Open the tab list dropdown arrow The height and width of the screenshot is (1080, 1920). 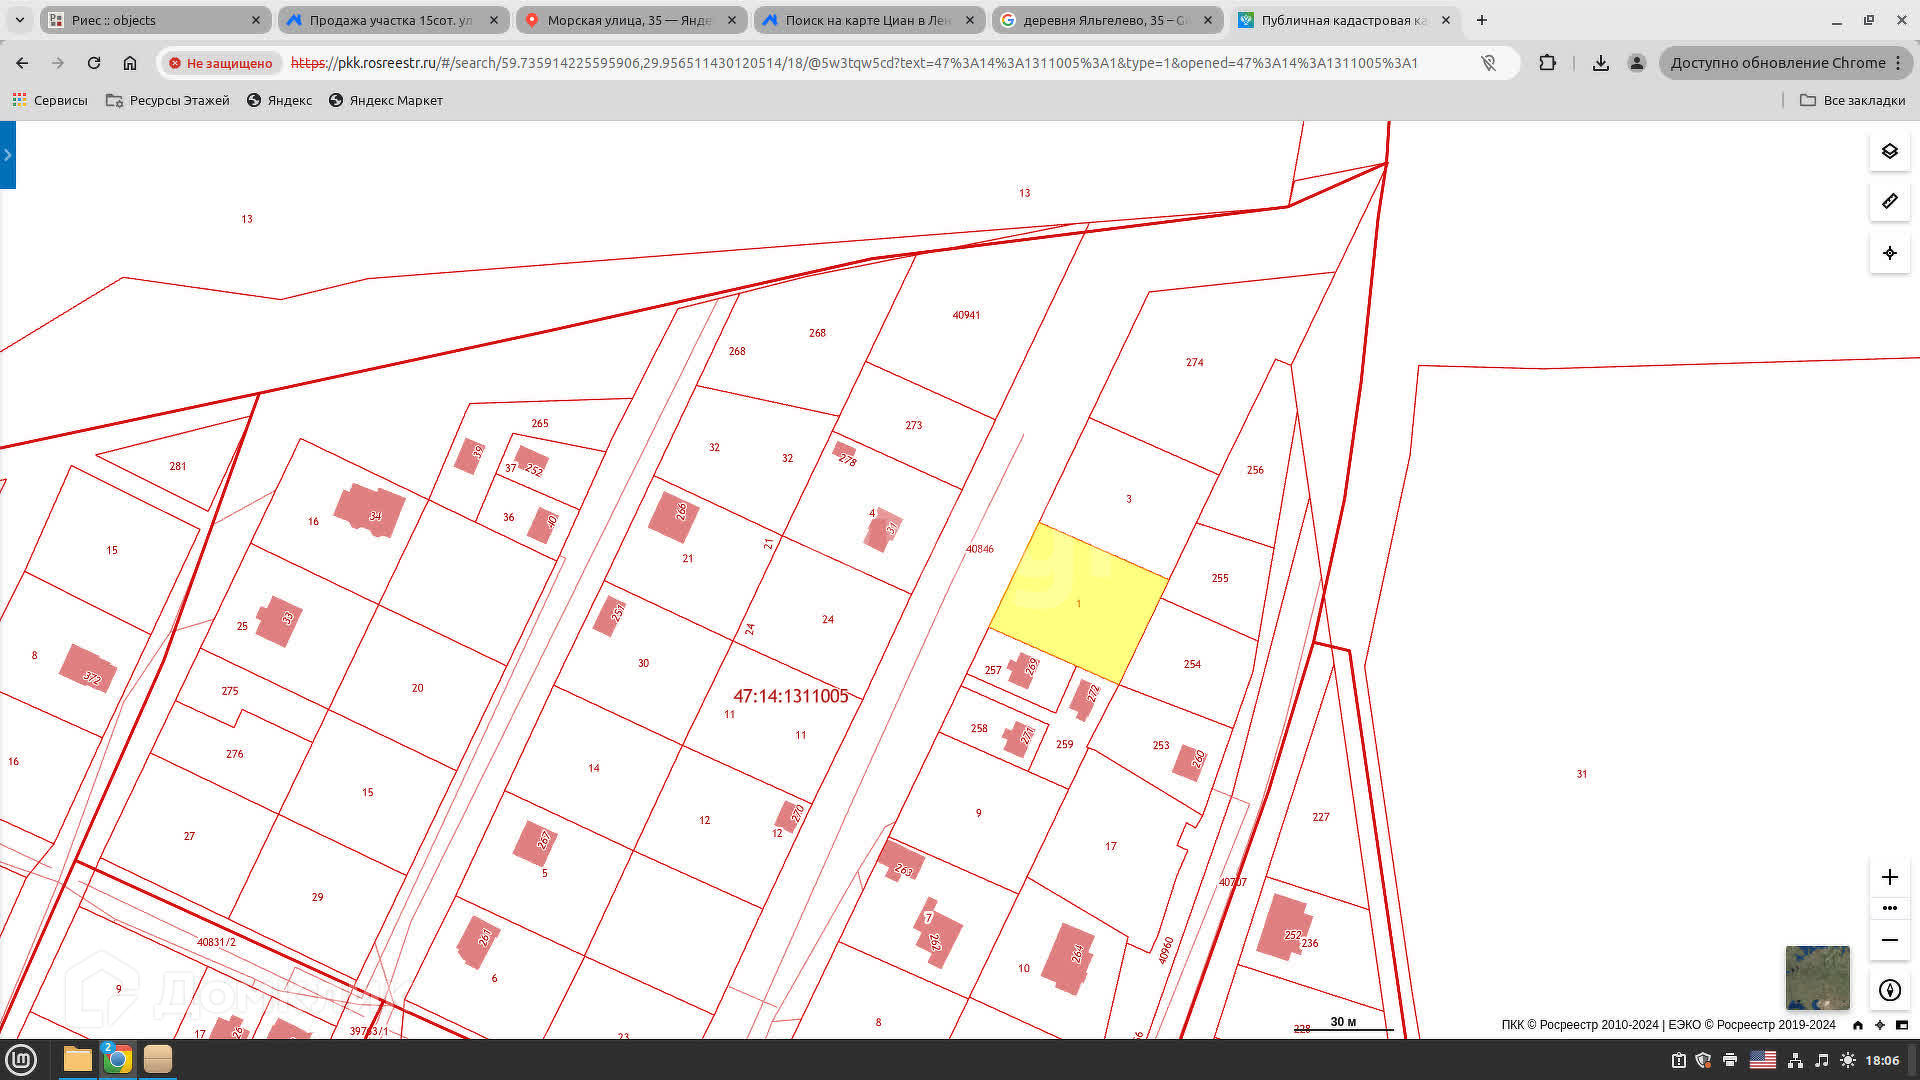19,20
